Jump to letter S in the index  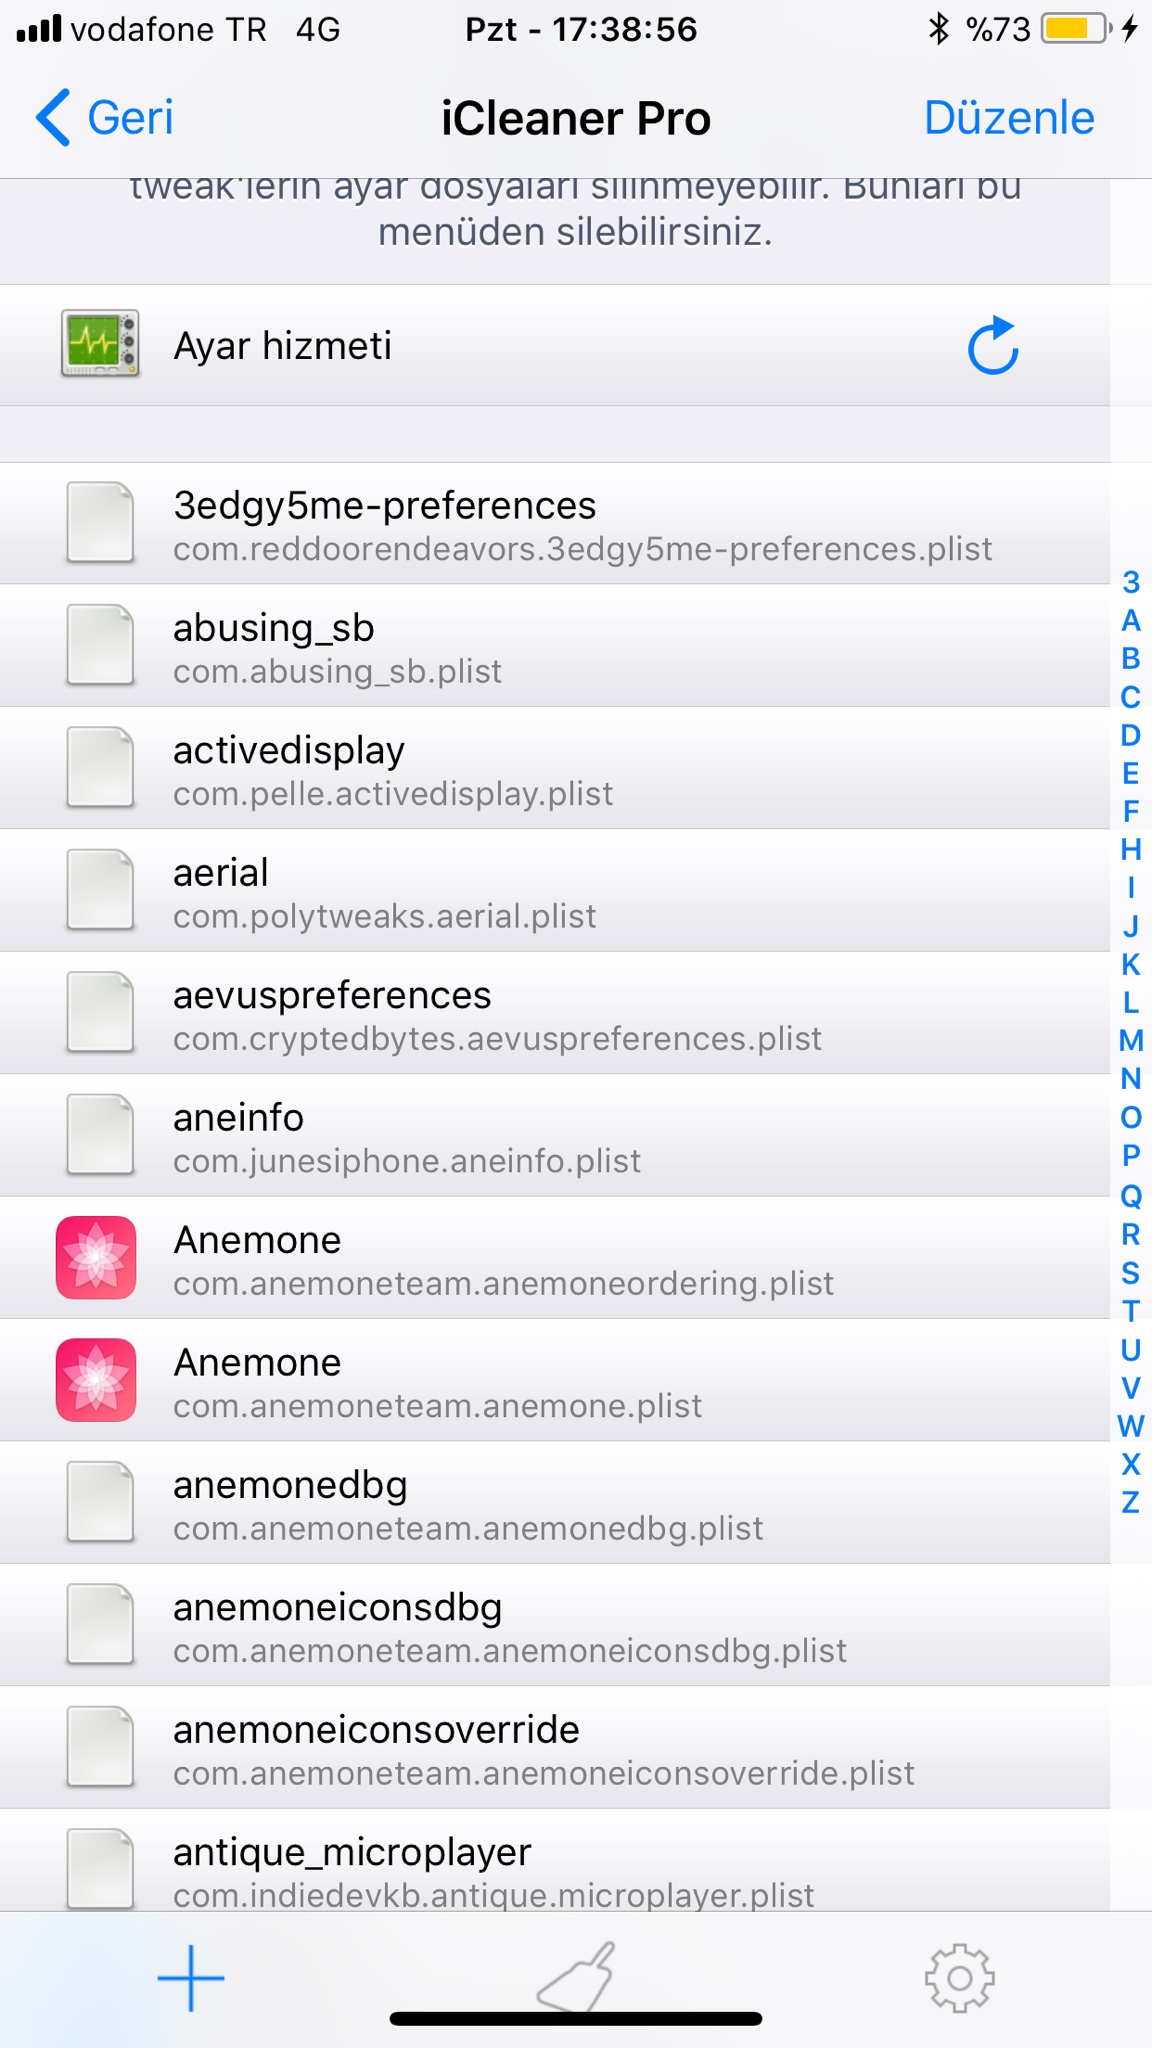[1131, 1273]
